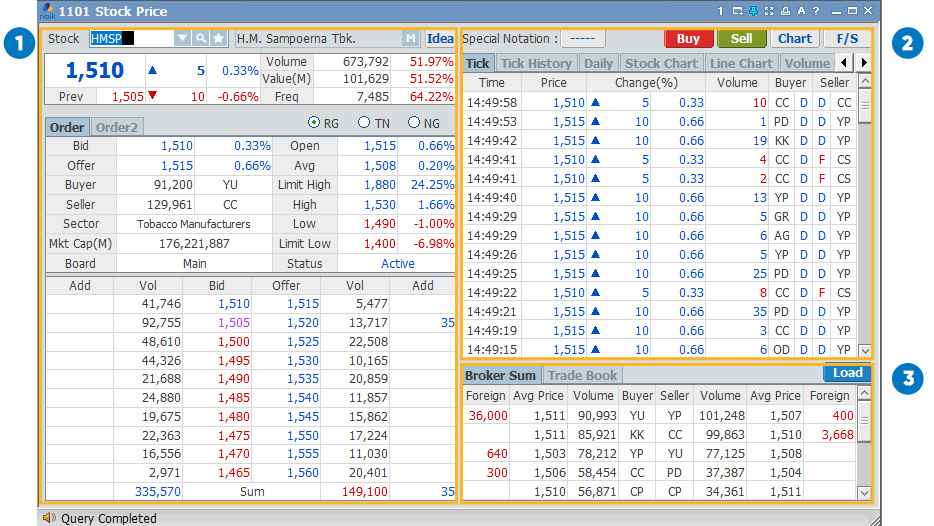The height and width of the screenshot is (526, 934).
Task: Click the favorite star icon beside stock code
Action: [x=218, y=39]
